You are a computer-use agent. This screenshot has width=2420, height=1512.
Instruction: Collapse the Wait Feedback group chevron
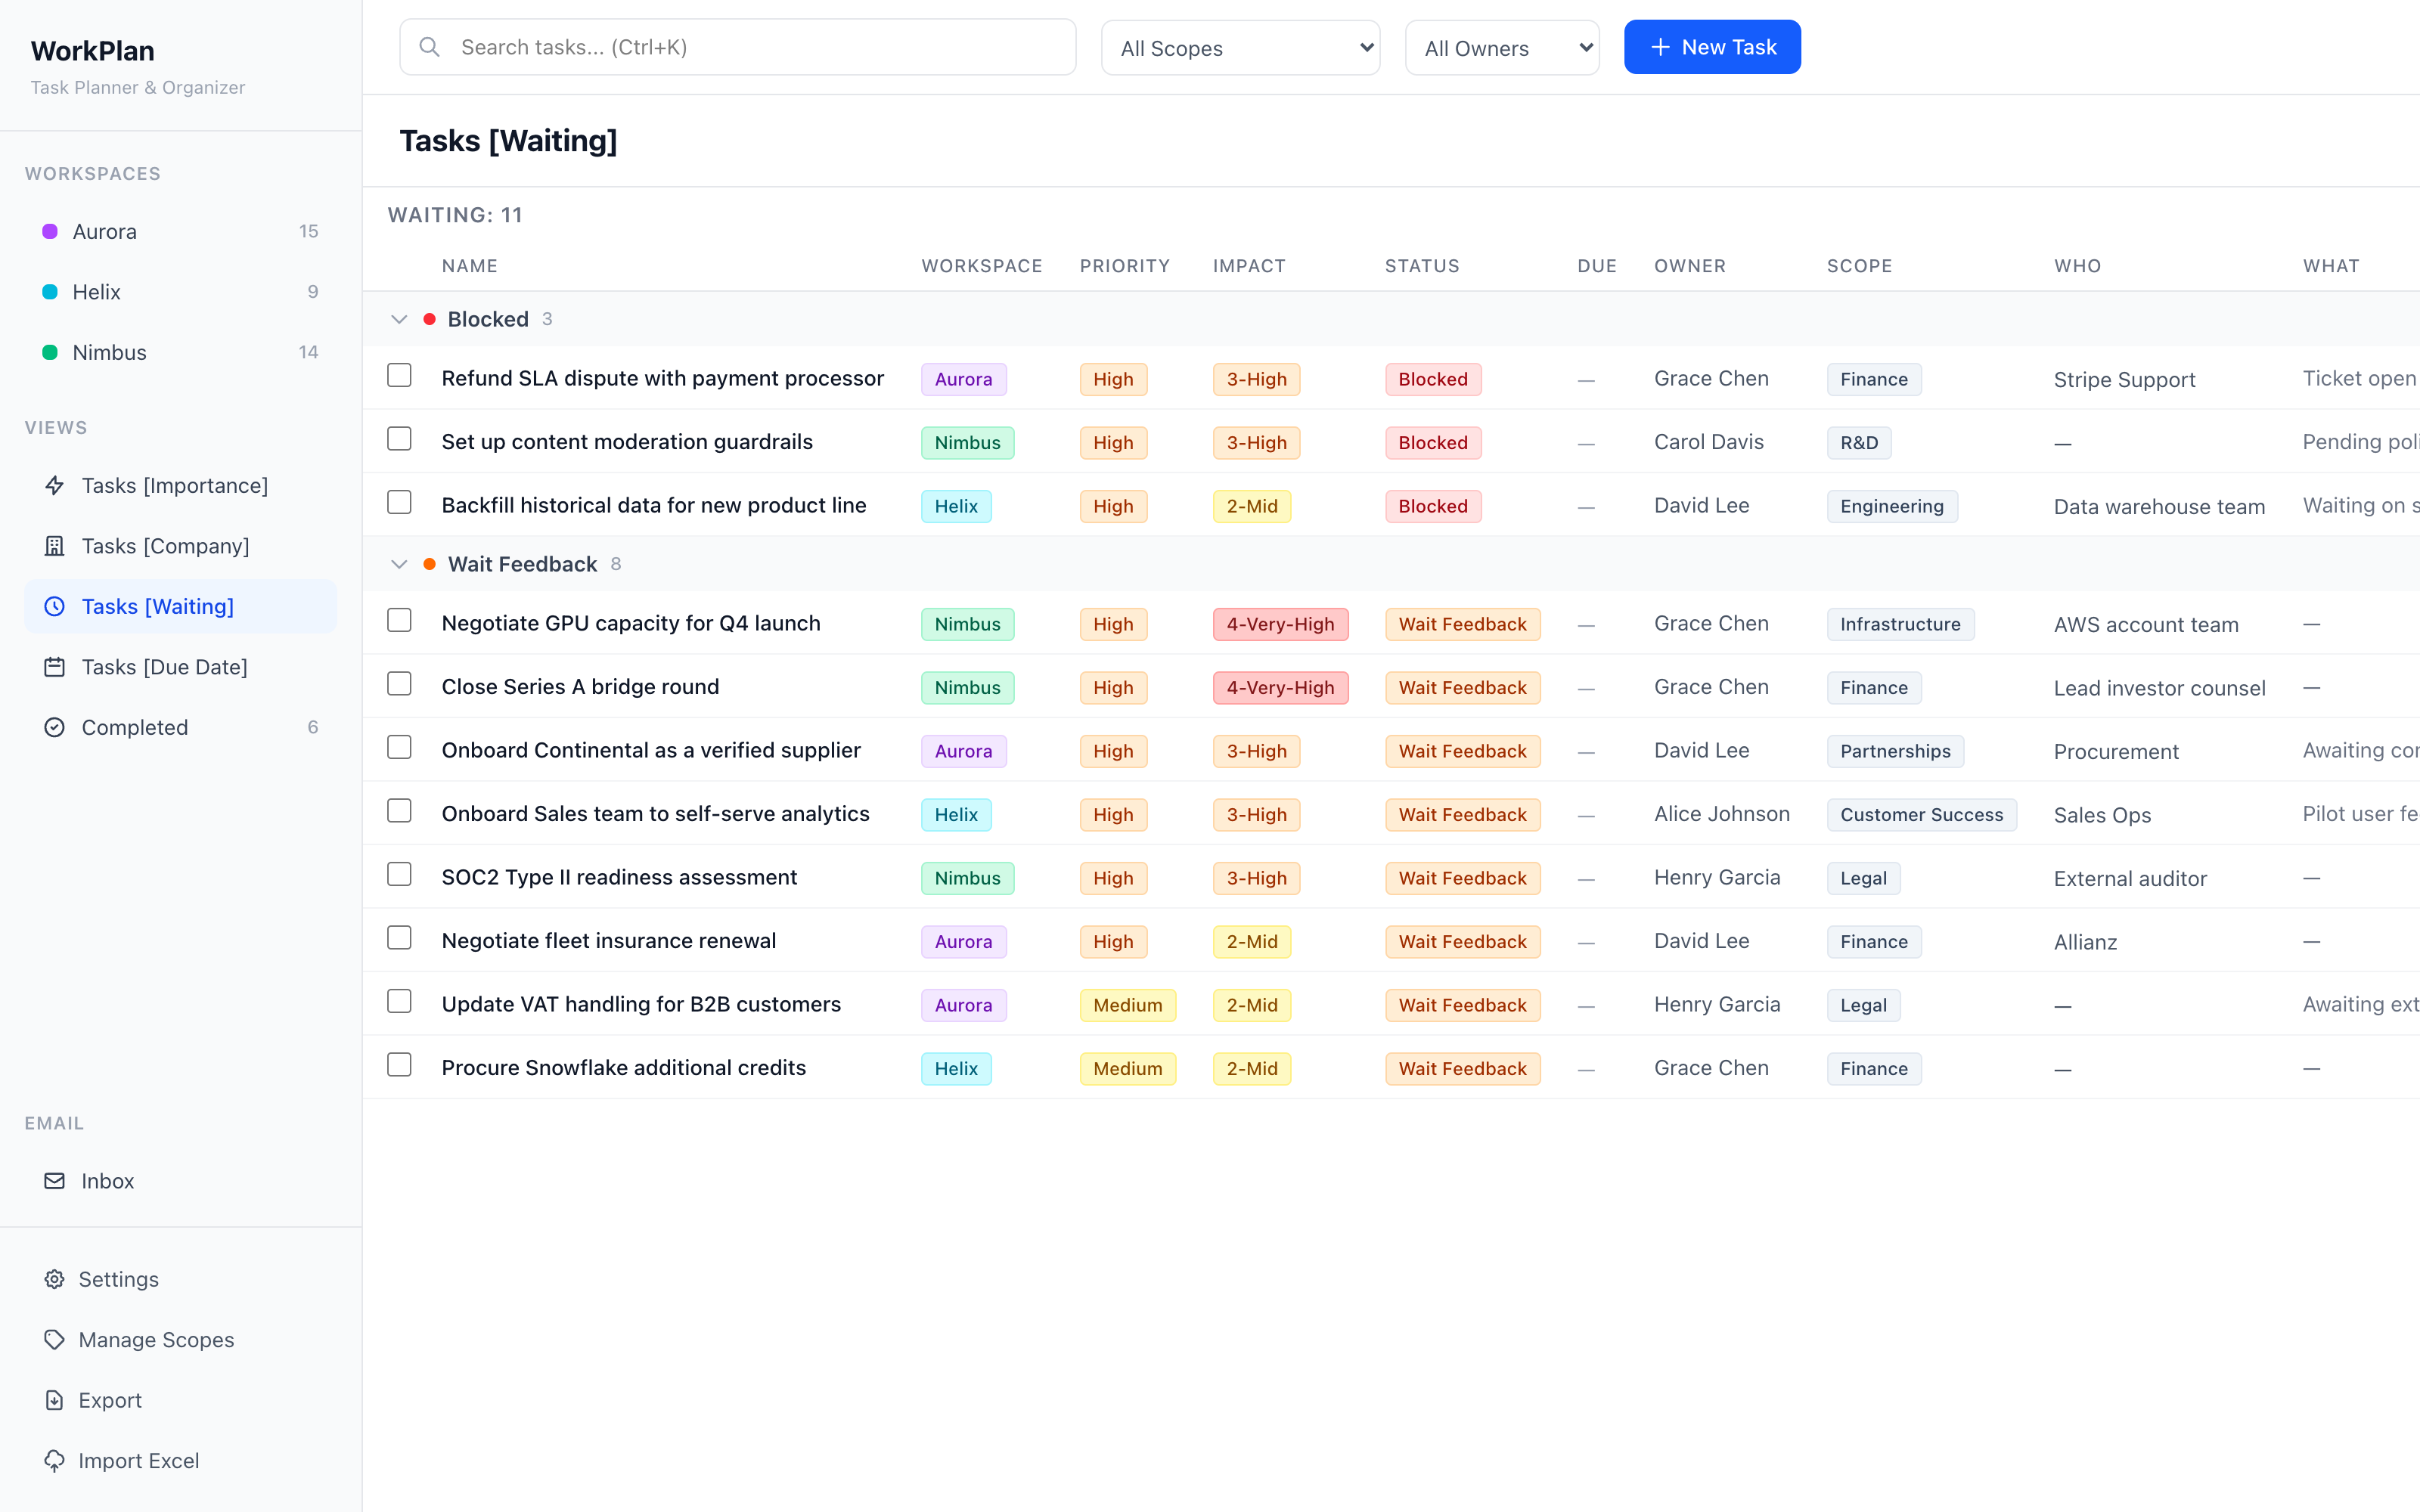(x=400, y=565)
